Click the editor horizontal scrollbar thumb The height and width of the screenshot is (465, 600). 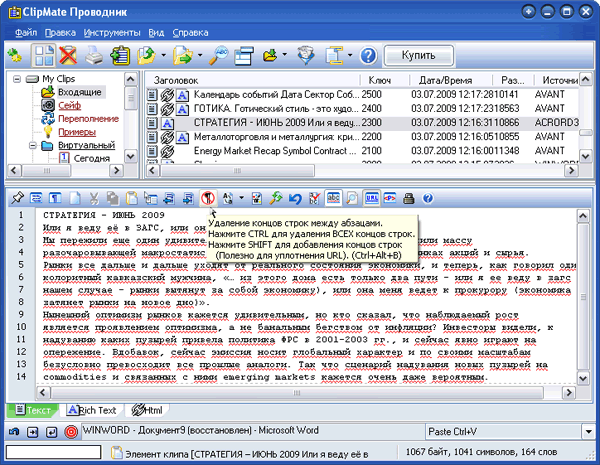pyautogui.click(x=297, y=393)
